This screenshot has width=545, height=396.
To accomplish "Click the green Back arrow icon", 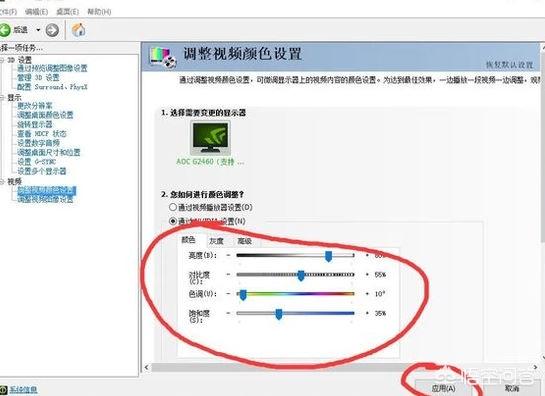I will coord(5,30).
